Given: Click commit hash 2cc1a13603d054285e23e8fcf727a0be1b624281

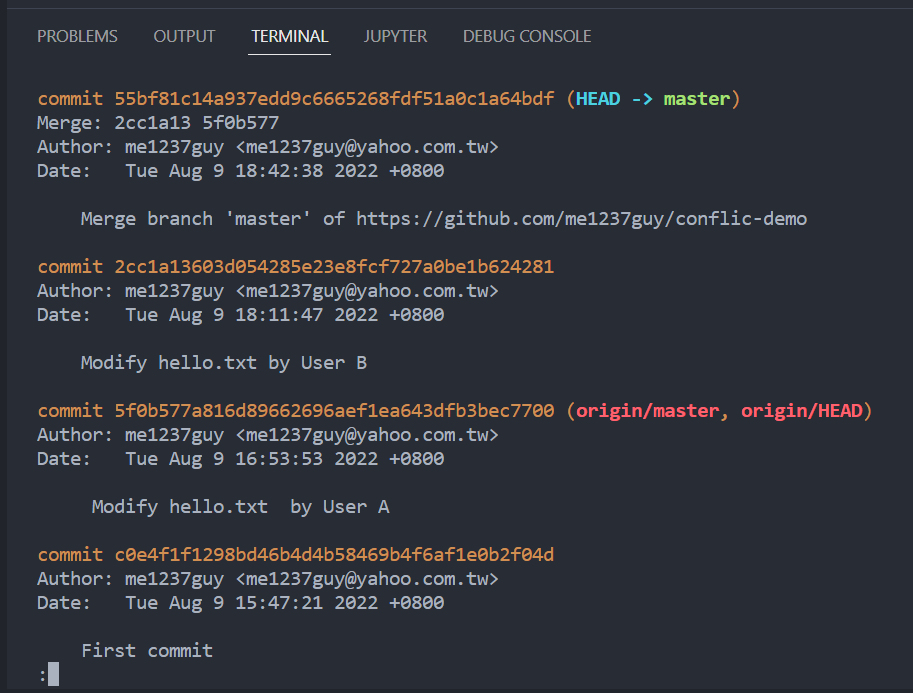Looking at the screenshot, I should (x=334, y=267).
